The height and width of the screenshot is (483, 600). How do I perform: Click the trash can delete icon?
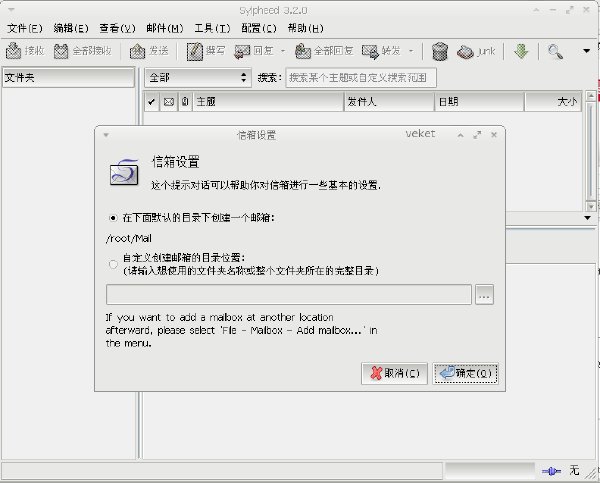point(440,51)
